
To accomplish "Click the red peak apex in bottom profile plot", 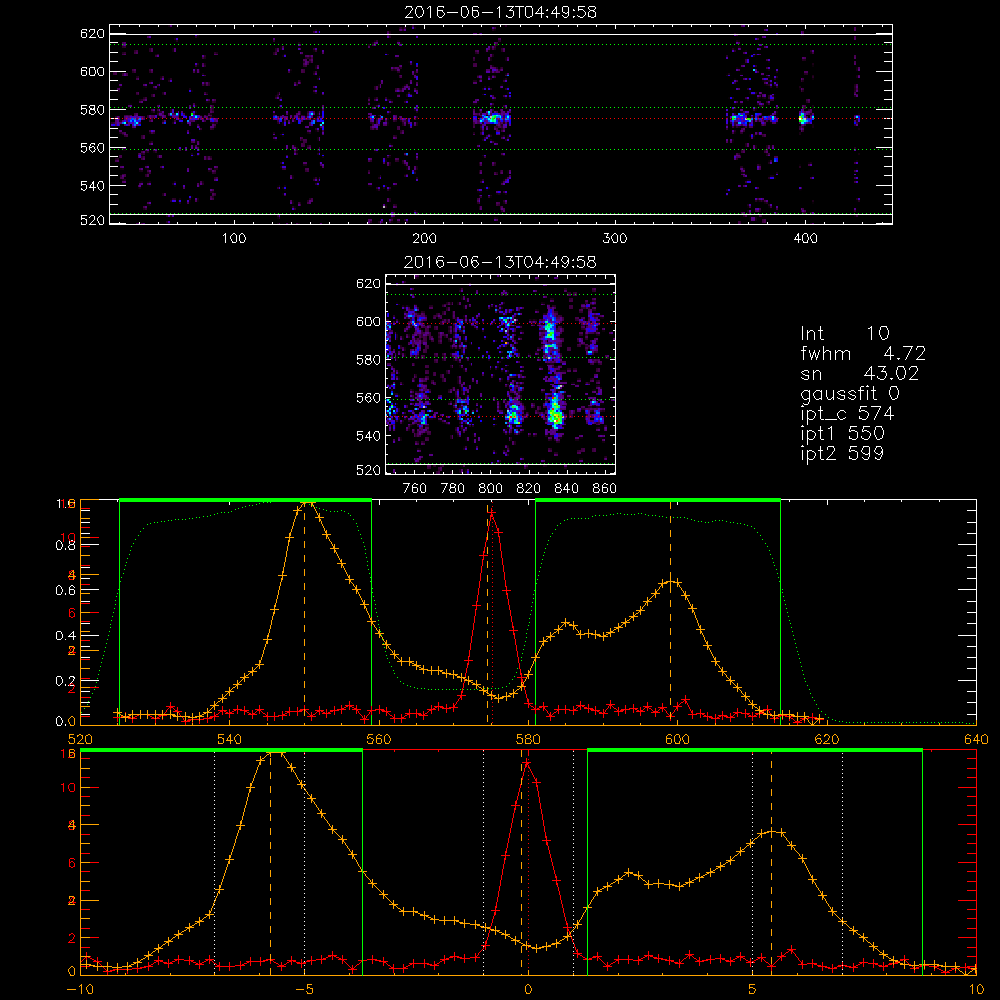I will [526, 763].
